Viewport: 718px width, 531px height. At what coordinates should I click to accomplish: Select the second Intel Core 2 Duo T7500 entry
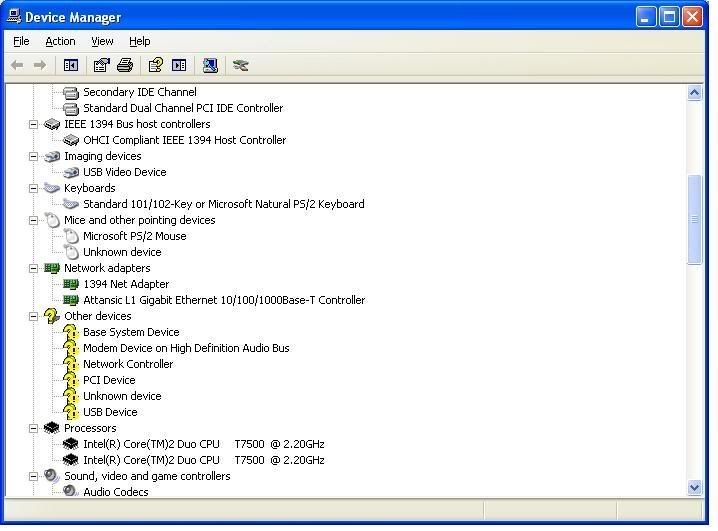point(204,460)
